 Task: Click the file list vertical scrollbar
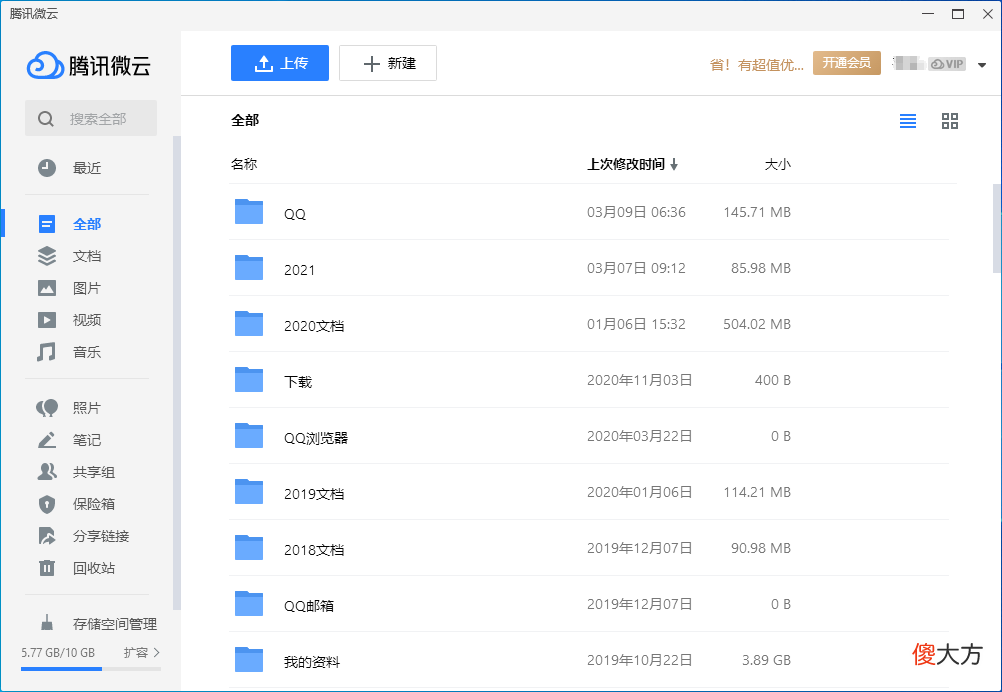tap(996, 228)
